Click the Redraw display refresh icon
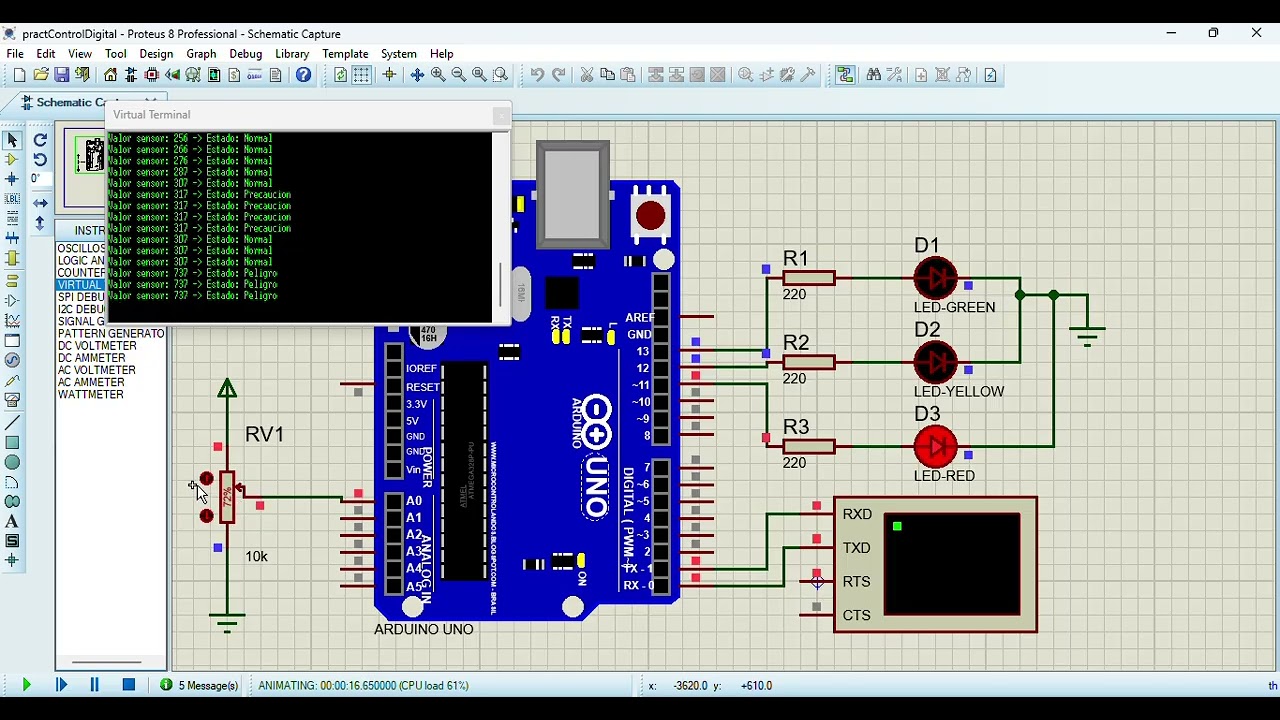 [341, 75]
